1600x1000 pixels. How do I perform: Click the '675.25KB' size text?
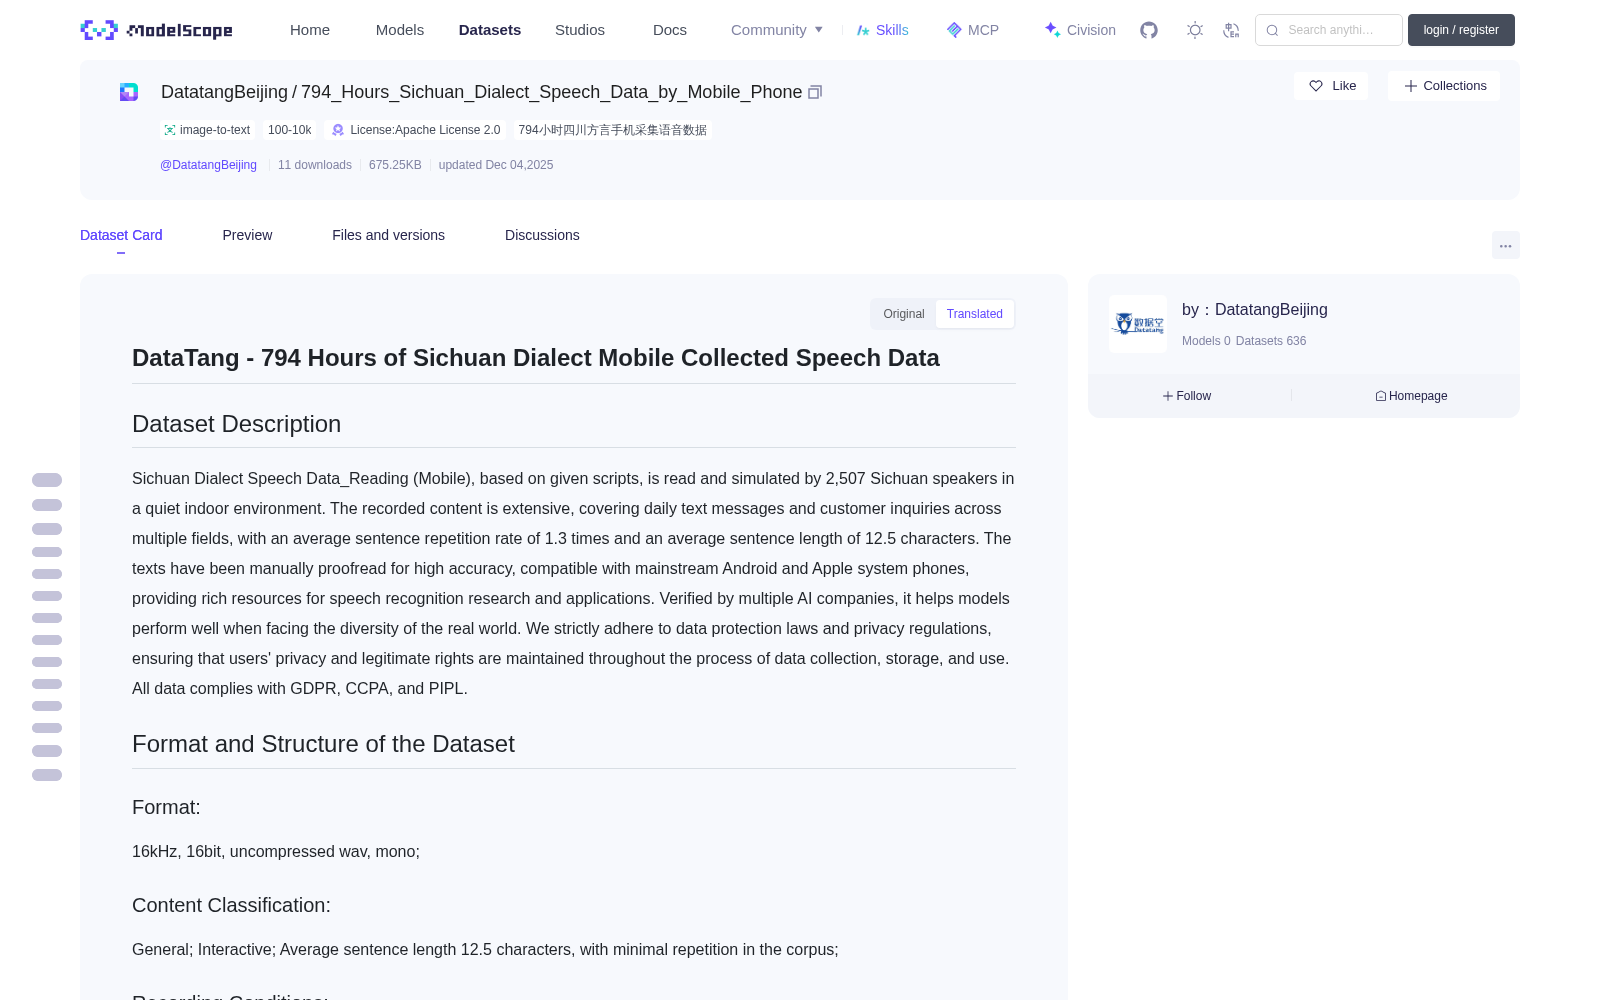point(395,165)
